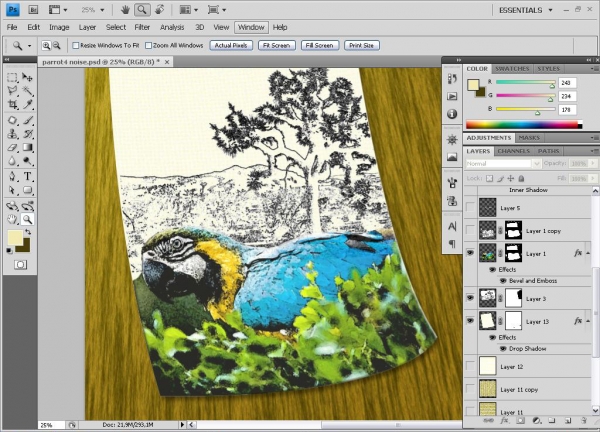Show Layer 1 copy visibility box

point(470,230)
